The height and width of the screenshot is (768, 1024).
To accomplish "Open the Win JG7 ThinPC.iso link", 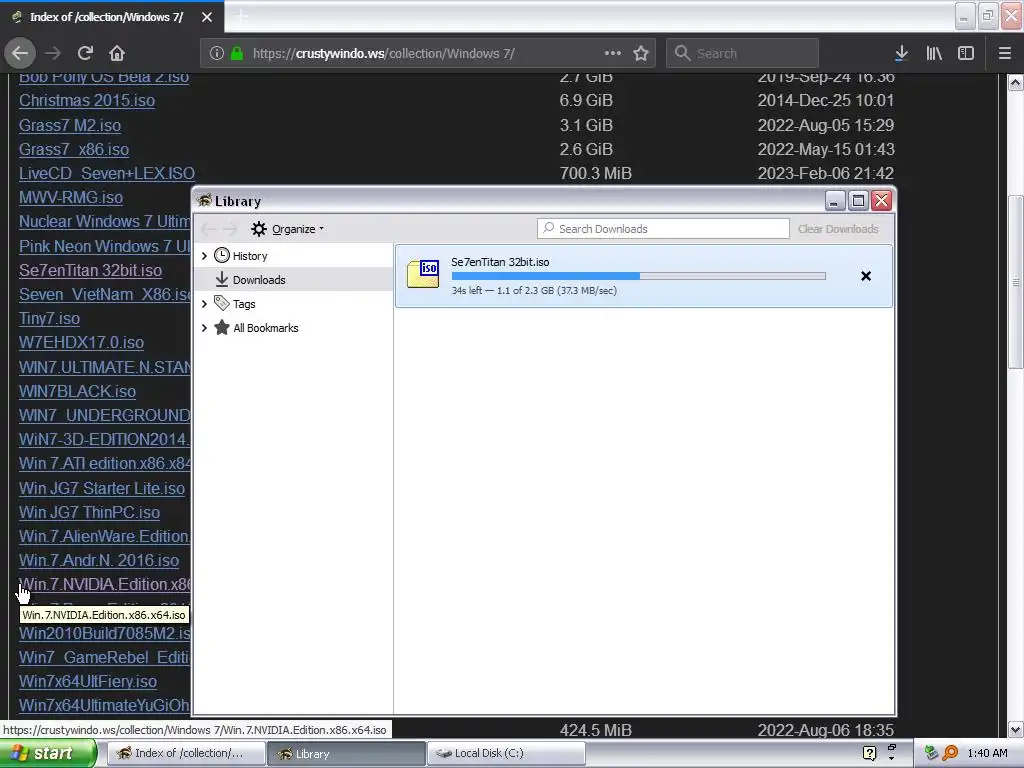I will [x=89, y=513].
